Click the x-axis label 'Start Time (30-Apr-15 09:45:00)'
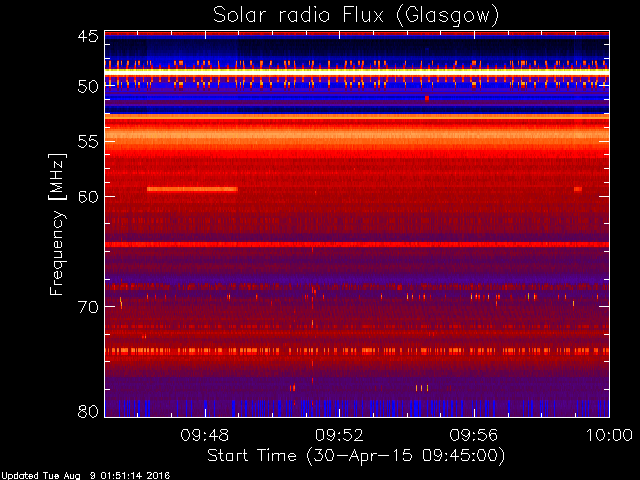 click(356, 455)
